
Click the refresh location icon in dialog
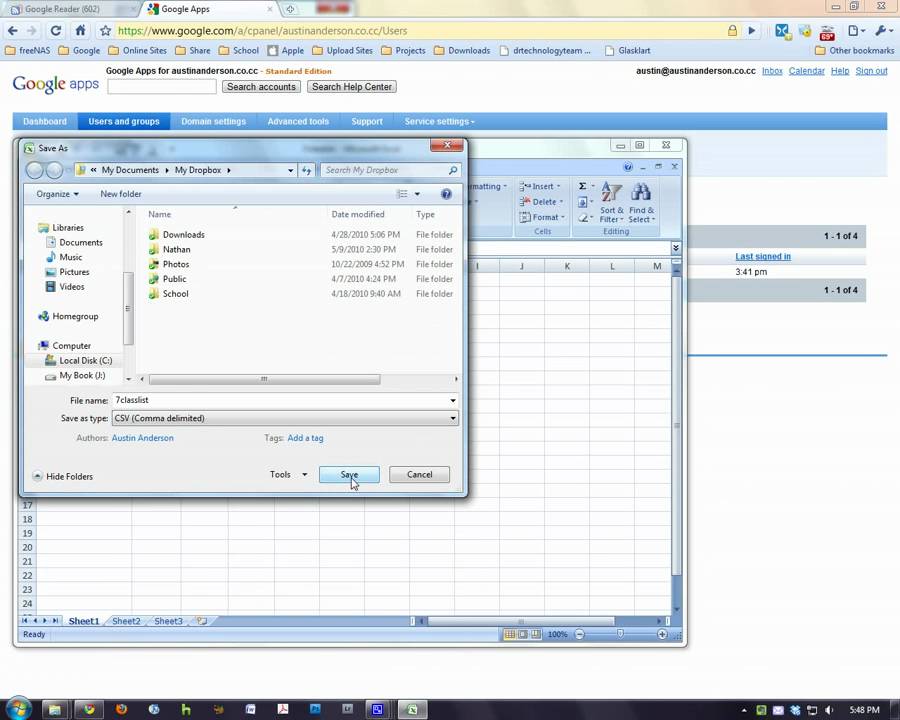(307, 170)
